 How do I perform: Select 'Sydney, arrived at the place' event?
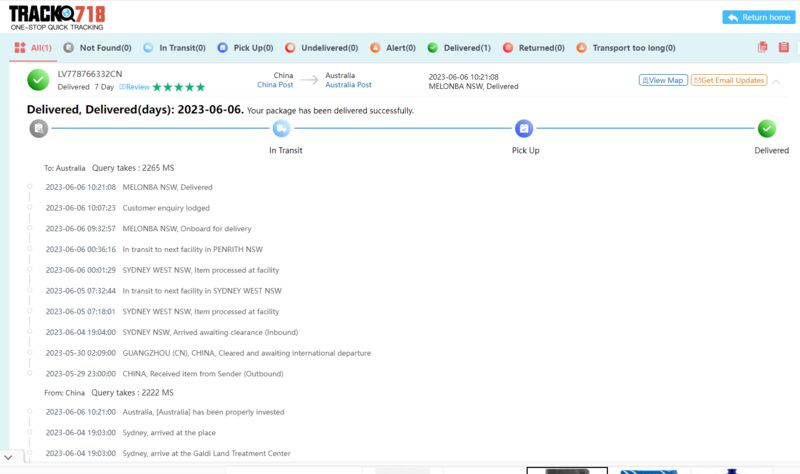pyautogui.click(x=131, y=433)
